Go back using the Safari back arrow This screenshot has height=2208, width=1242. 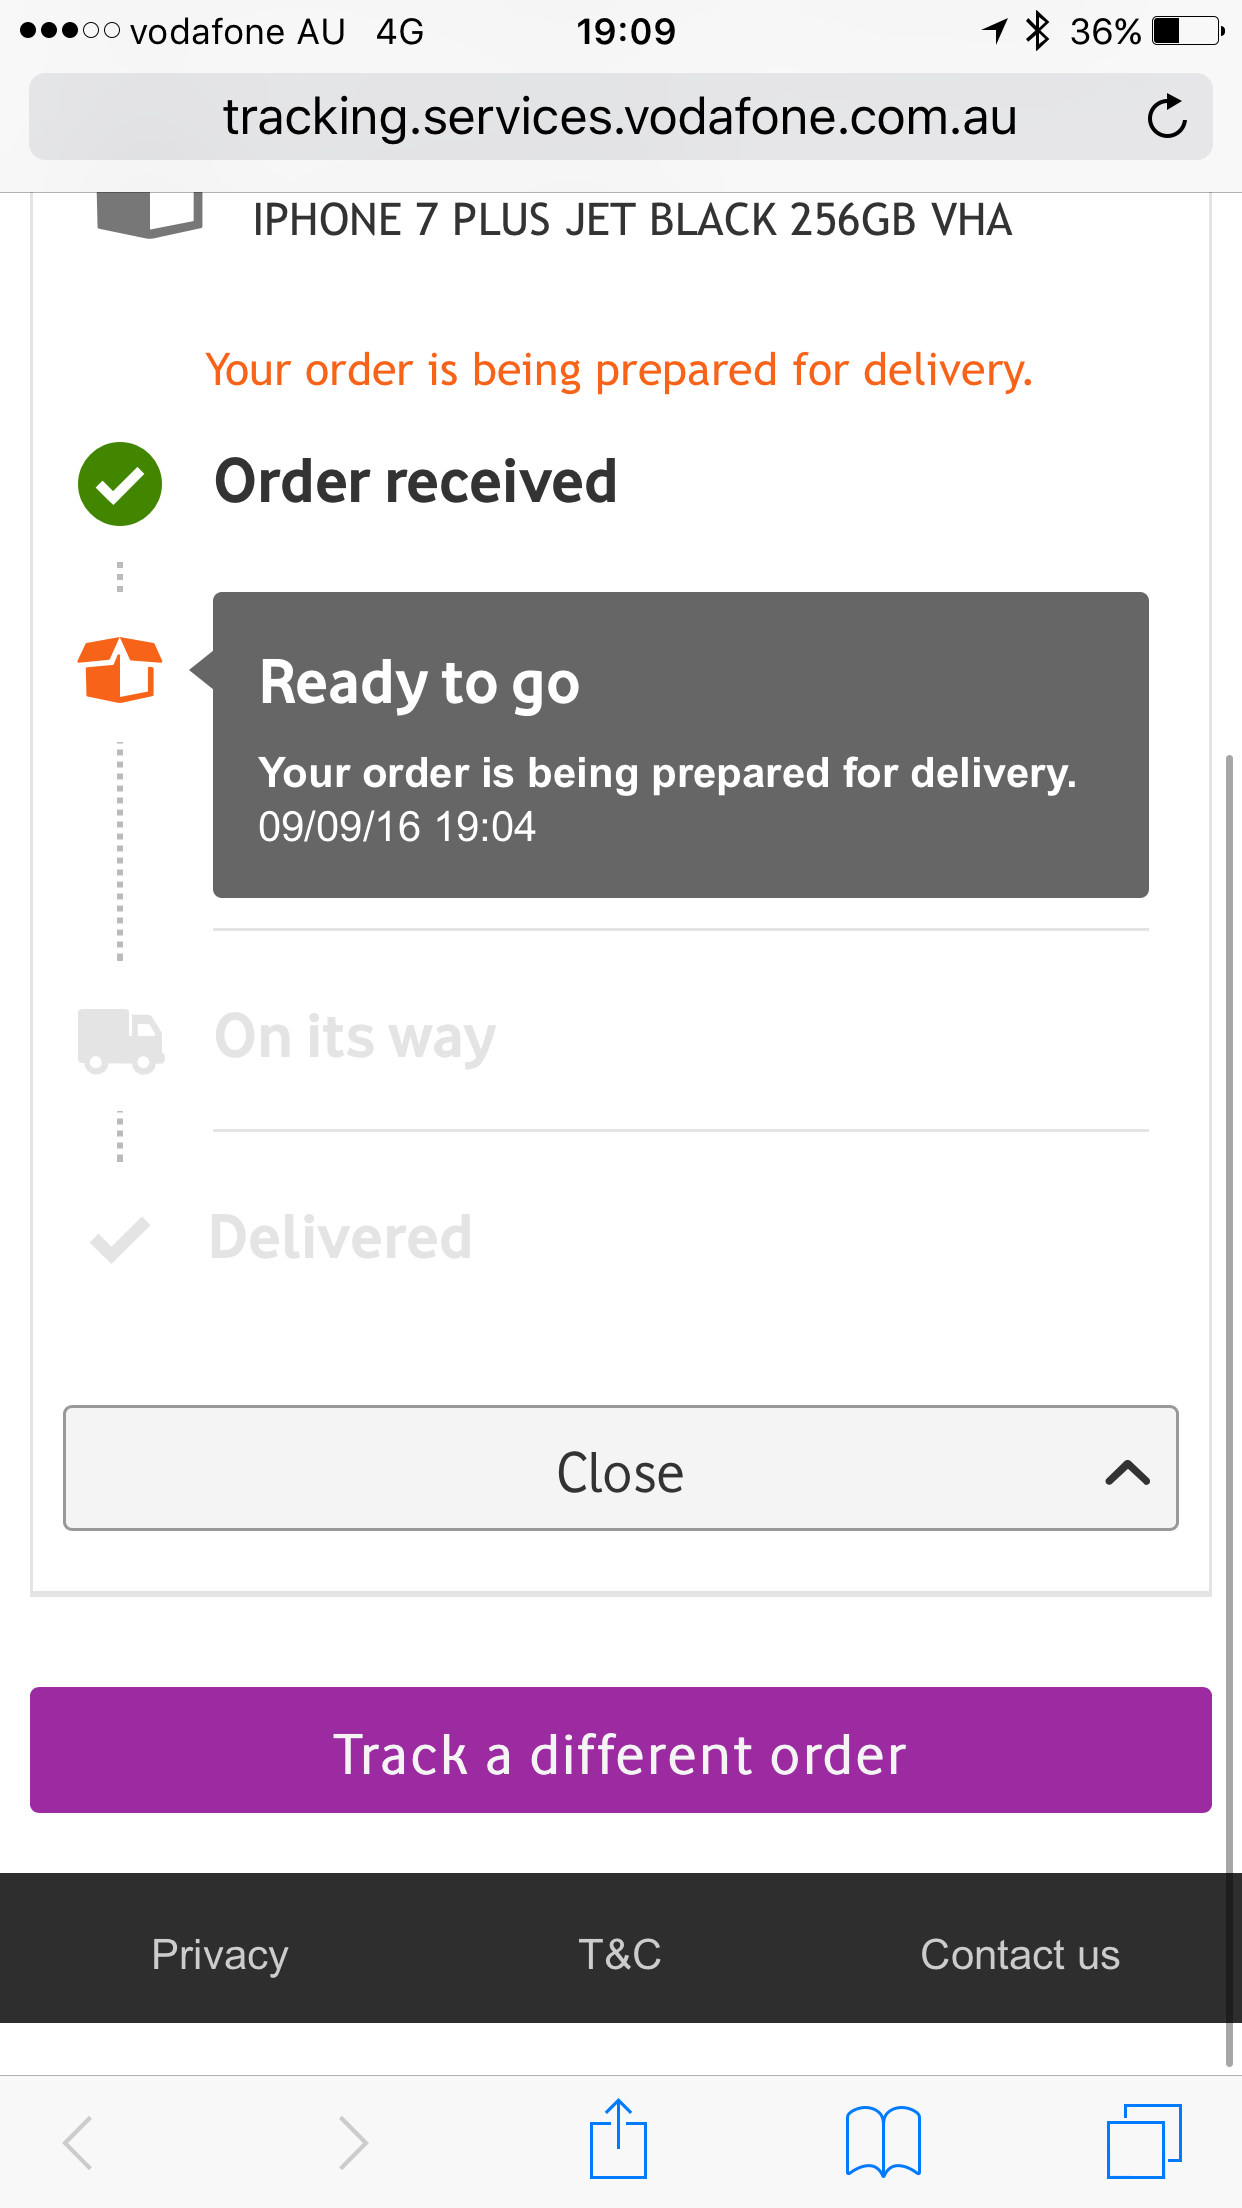(x=78, y=2142)
